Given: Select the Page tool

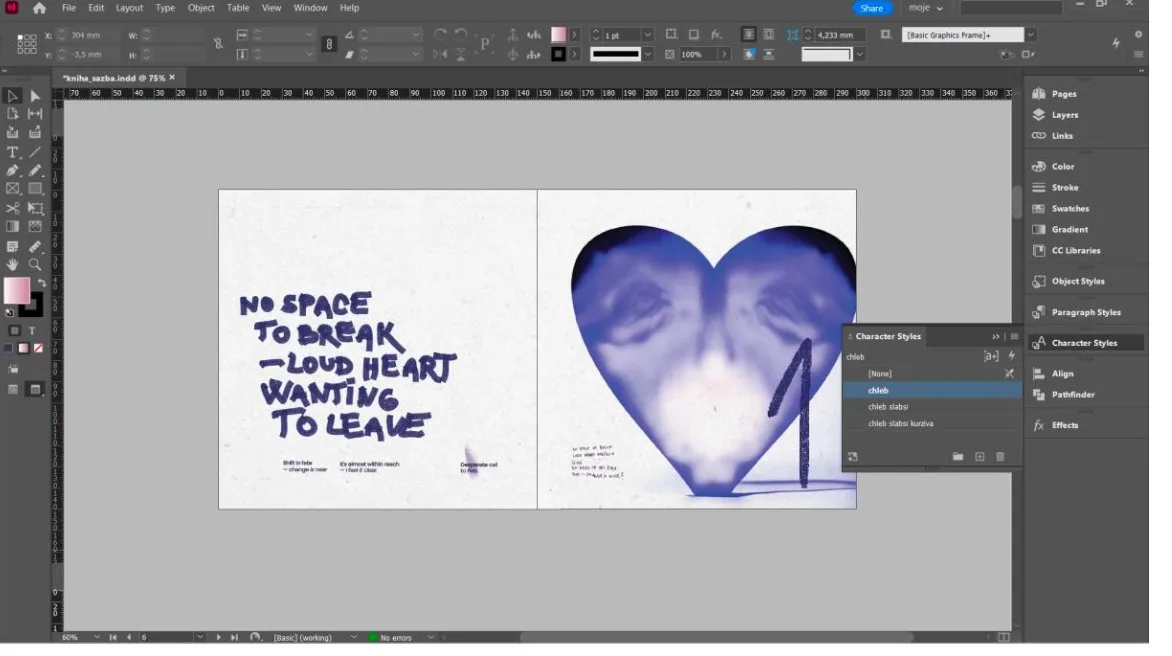Looking at the screenshot, I should 13,114.
